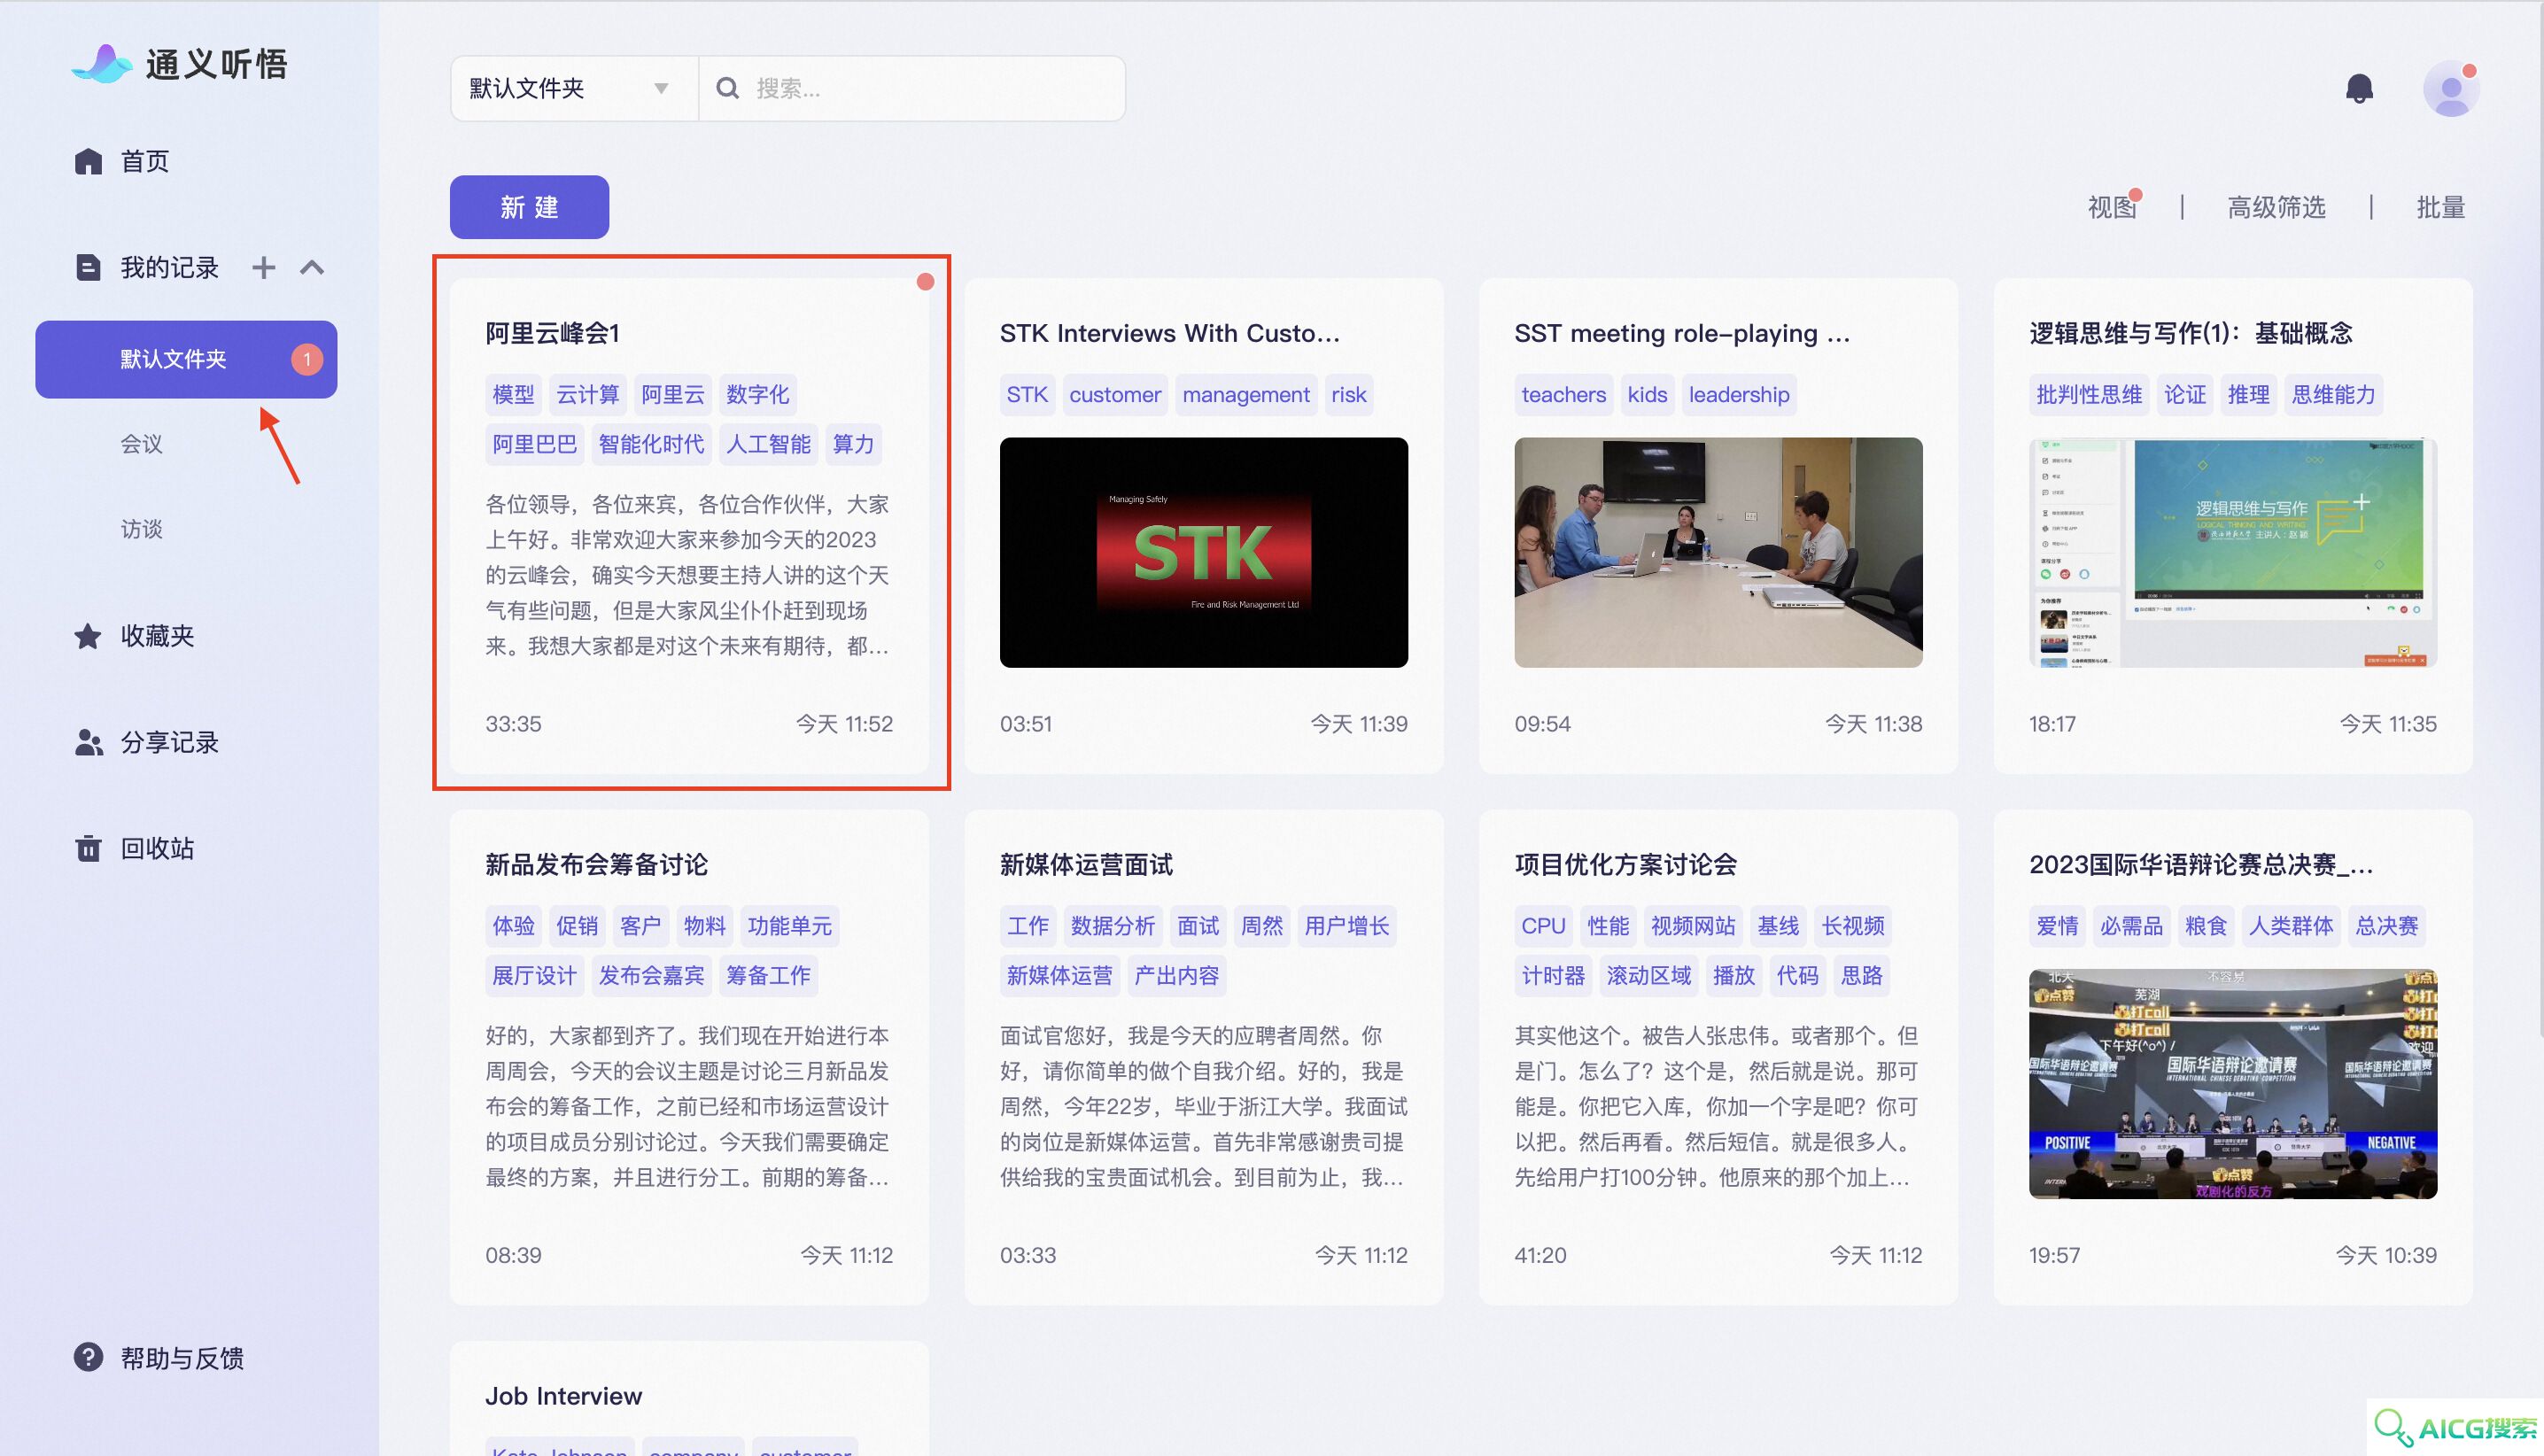Click the question mark help icon
This screenshot has width=2544, height=1456.
tap(88, 1357)
